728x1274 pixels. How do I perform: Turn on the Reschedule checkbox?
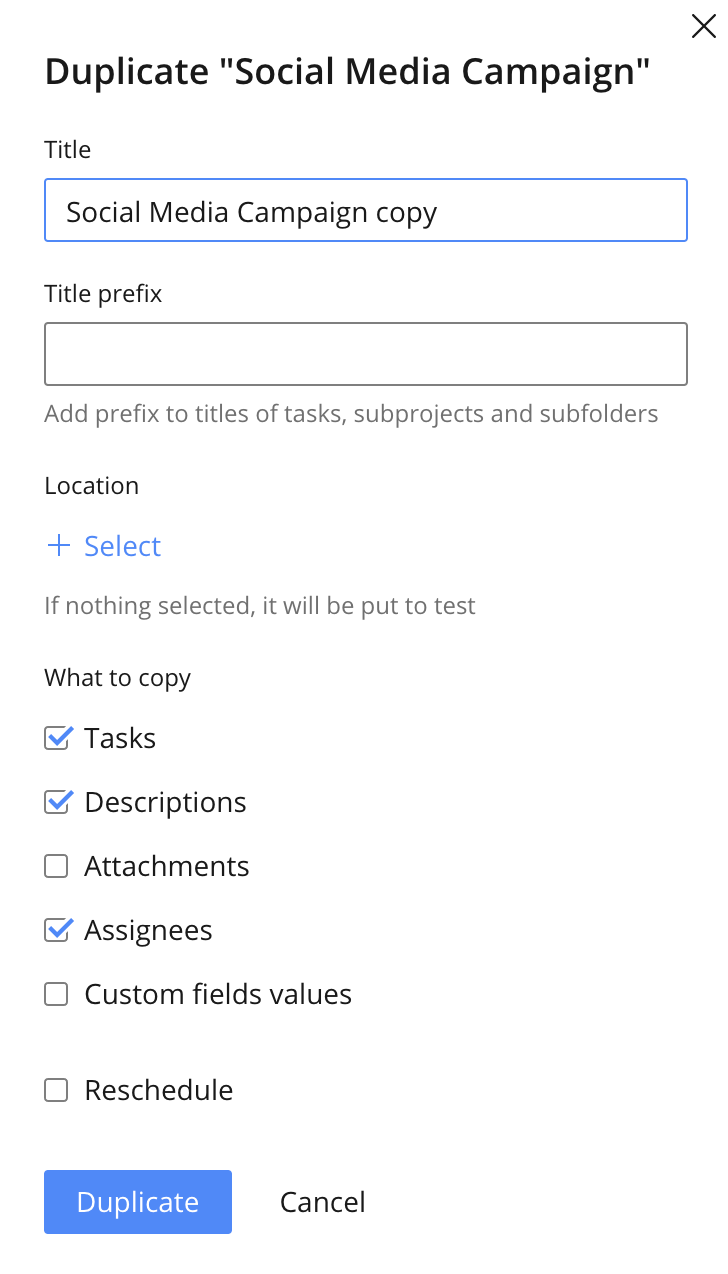point(57,1090)
